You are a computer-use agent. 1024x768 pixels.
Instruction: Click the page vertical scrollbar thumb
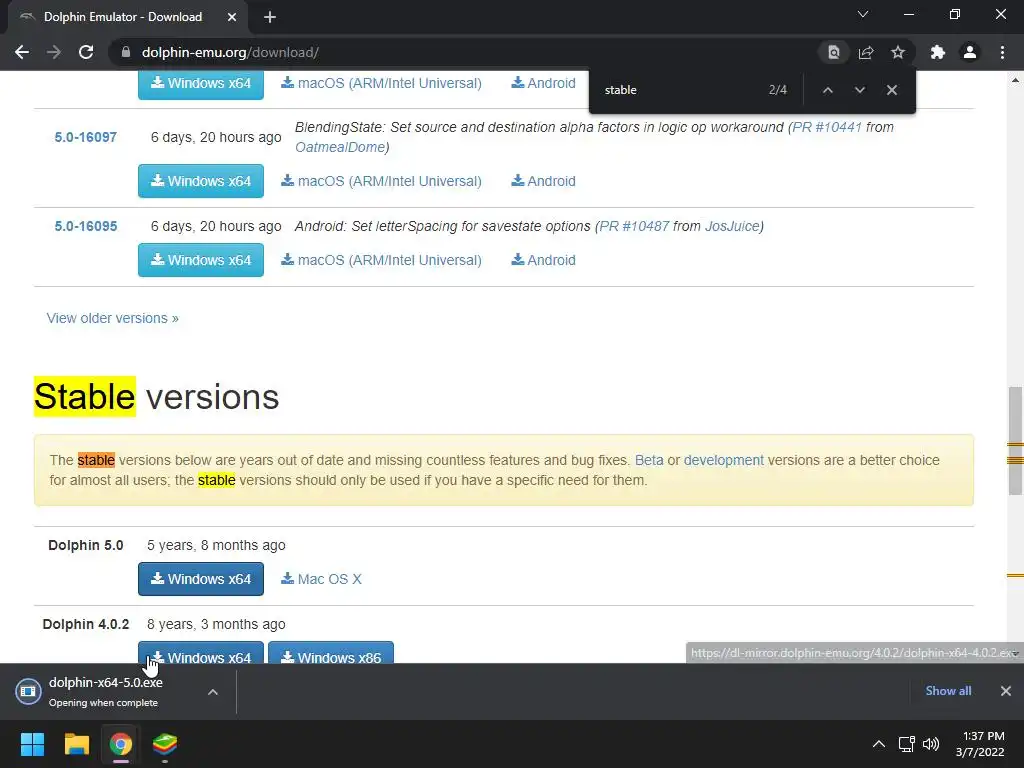(1015, 441)
